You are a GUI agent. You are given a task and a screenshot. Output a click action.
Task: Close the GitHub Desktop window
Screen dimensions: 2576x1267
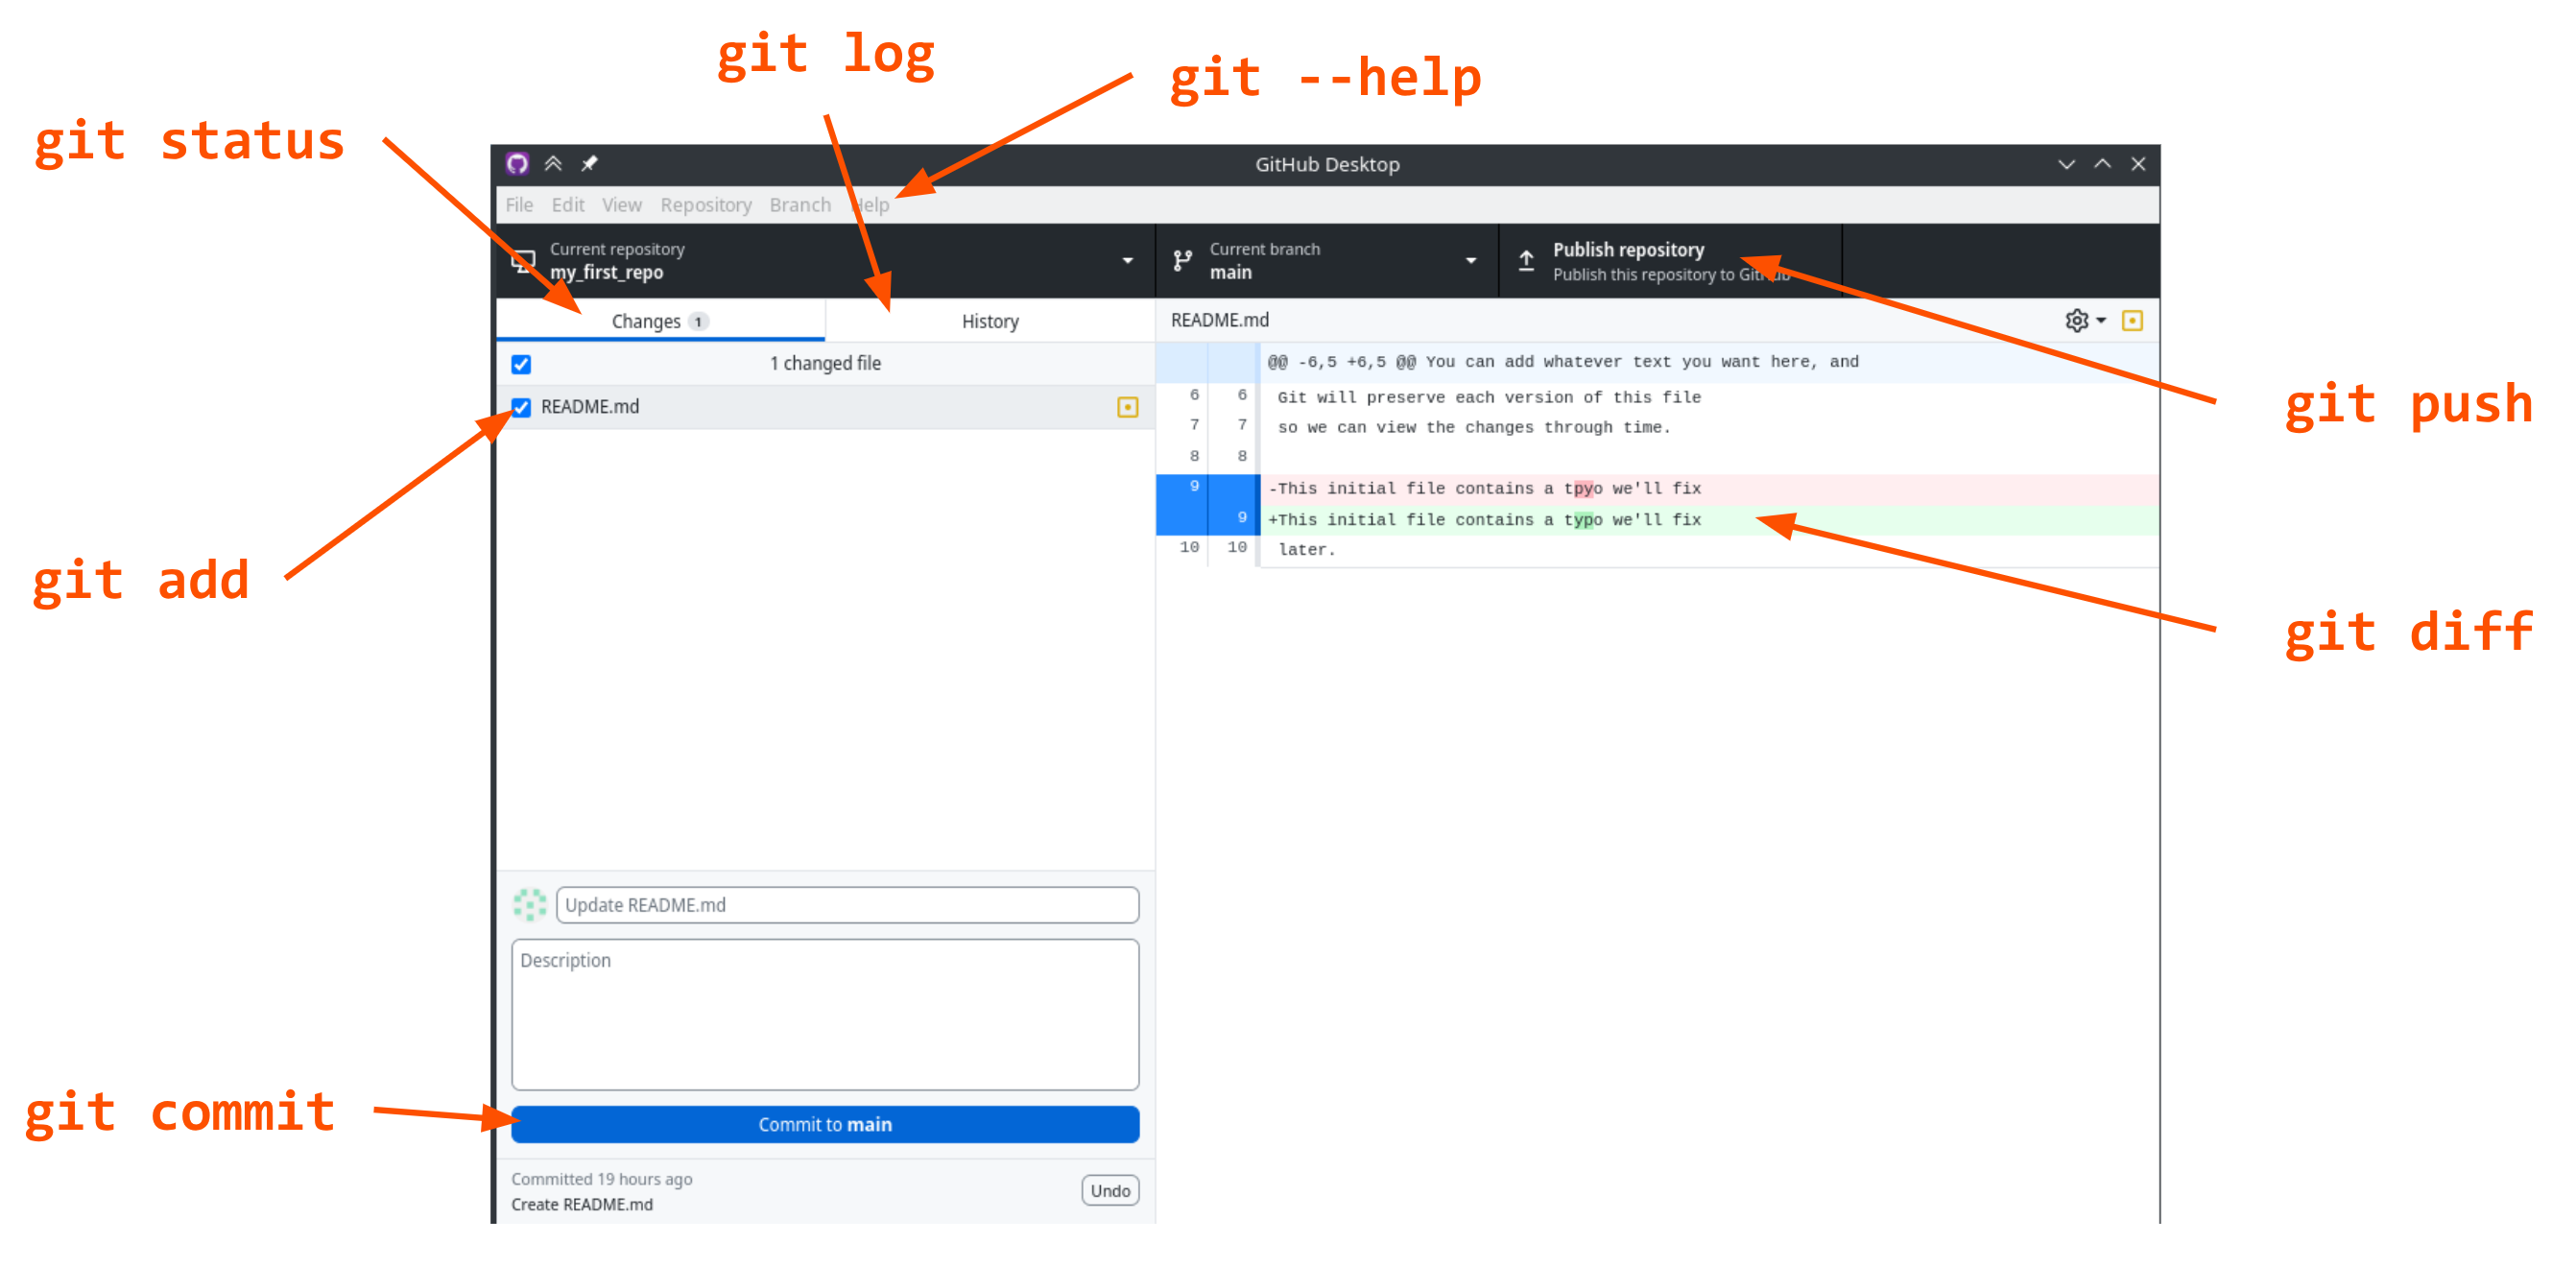coord(2138,164)
